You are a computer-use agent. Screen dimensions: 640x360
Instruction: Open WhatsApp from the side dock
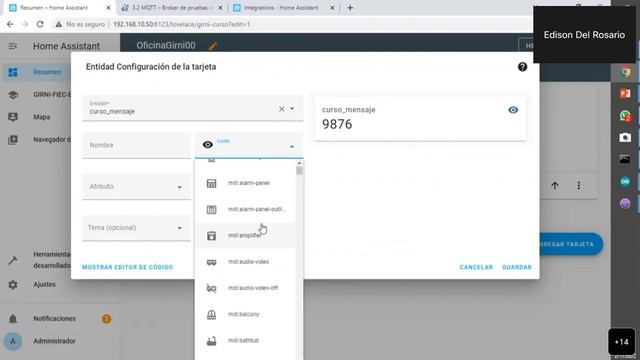pyautogui.click(x=624, y=116)
